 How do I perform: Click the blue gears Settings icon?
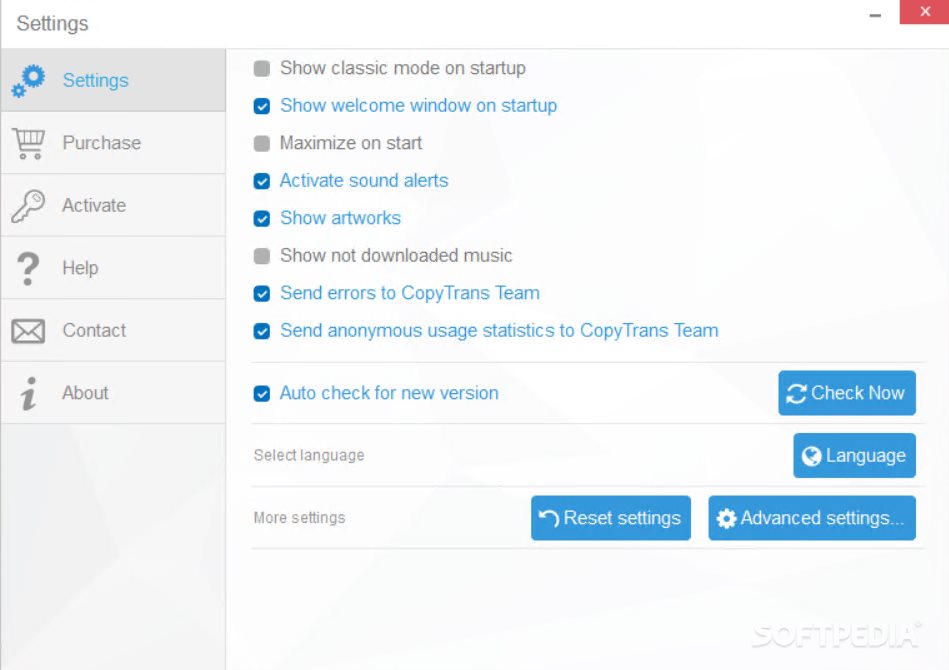point(28,80)
